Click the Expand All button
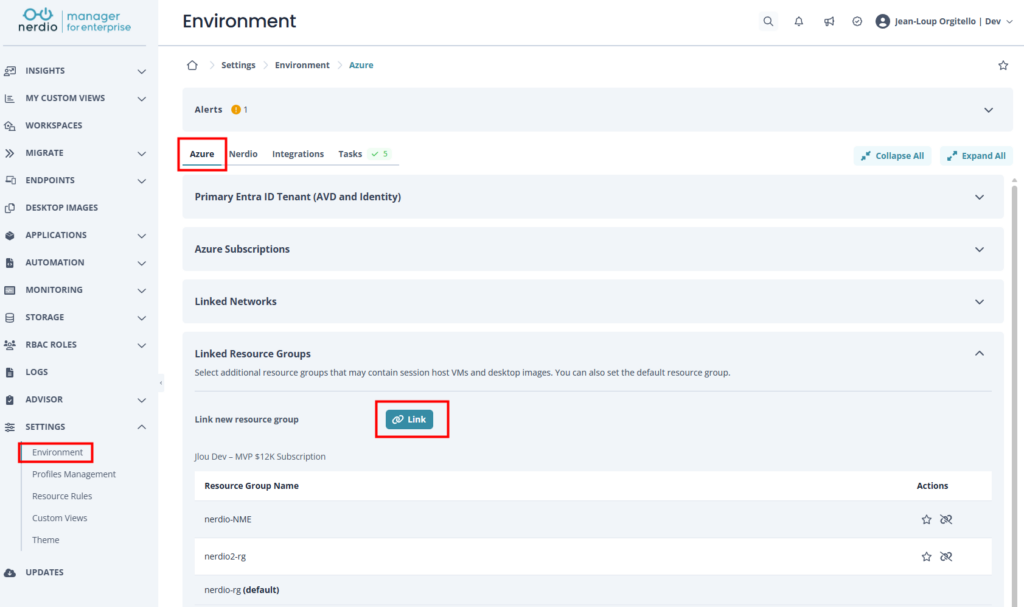This screenshot has height=607, width=1024. tap(976, 156)
